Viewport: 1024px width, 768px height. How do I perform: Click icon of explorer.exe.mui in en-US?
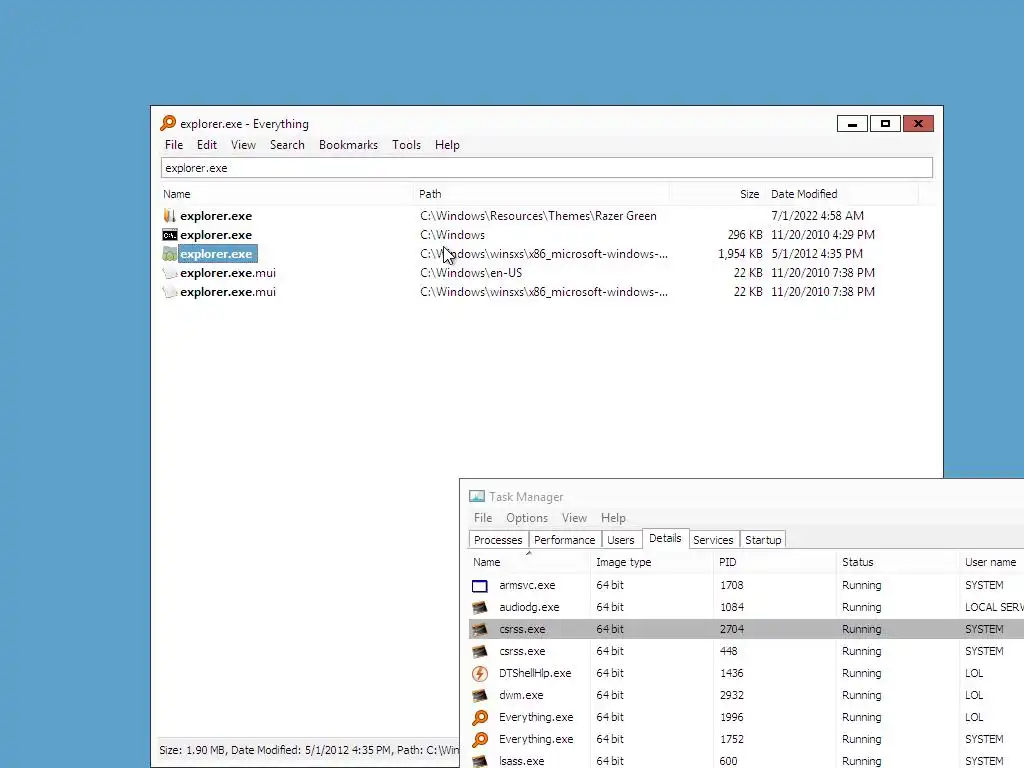170,272
